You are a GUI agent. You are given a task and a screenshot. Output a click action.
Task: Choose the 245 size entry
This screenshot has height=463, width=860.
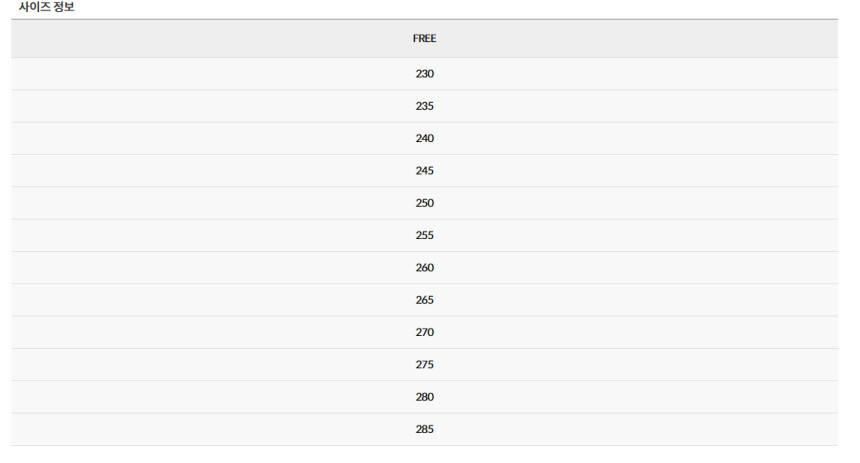point(424,171)
